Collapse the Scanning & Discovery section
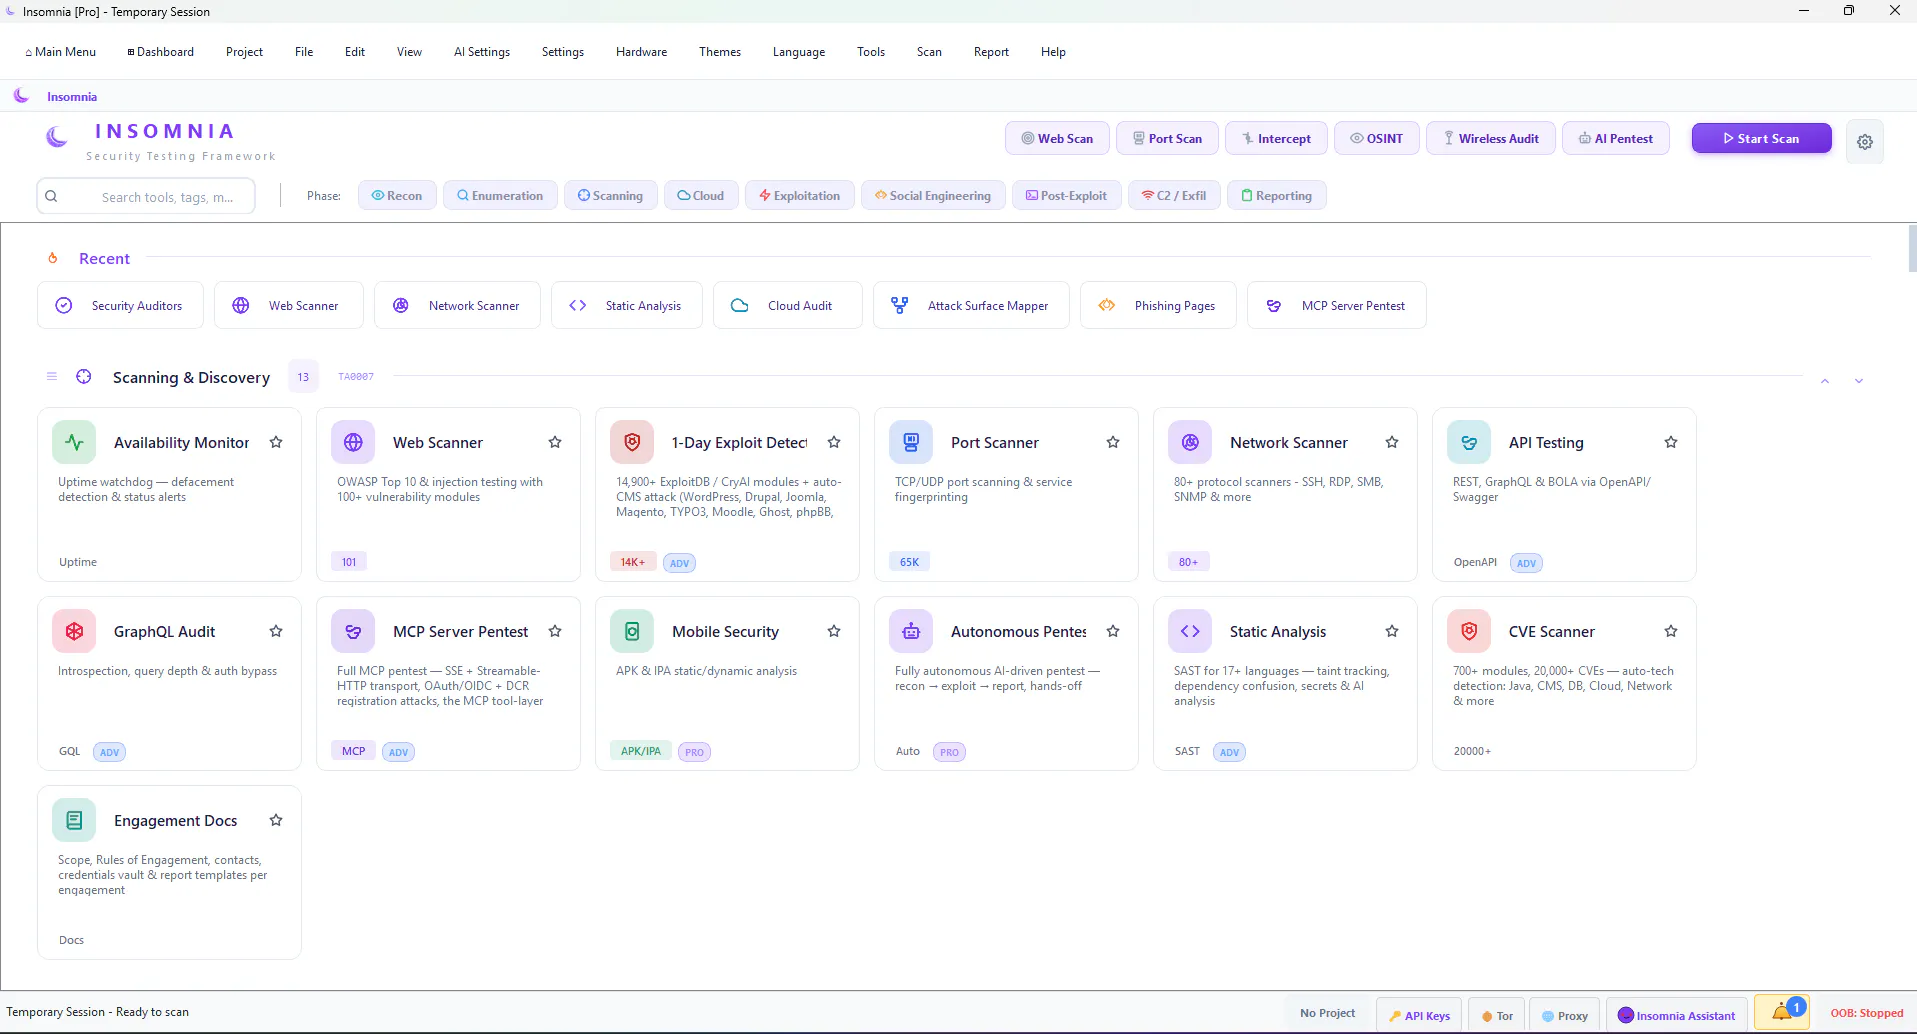 (x=1825, y=381)
